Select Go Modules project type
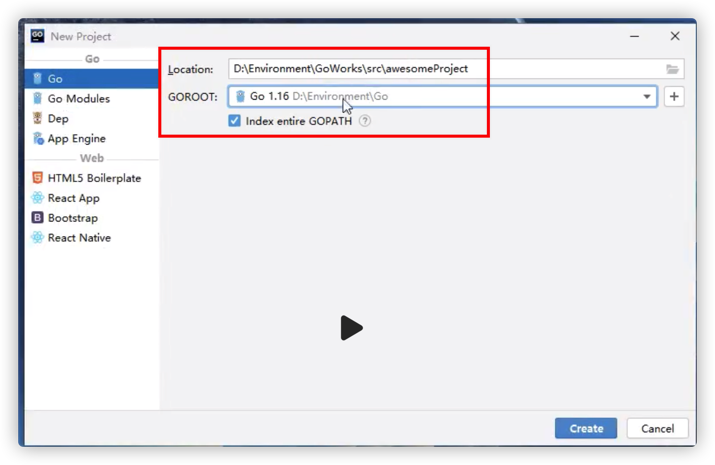Screen dimensions: 715x465 click(x=92, y=98)
